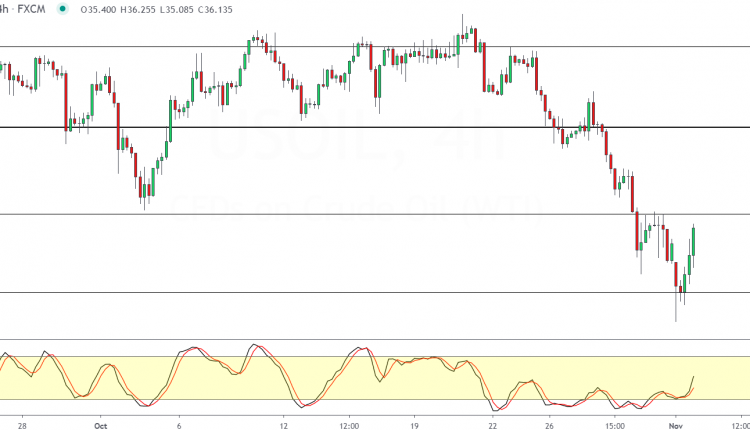Select the thick black horizontal line
The width and height of the screenshot is (750, 430).
pyautogui.click(x=300, y=128)
